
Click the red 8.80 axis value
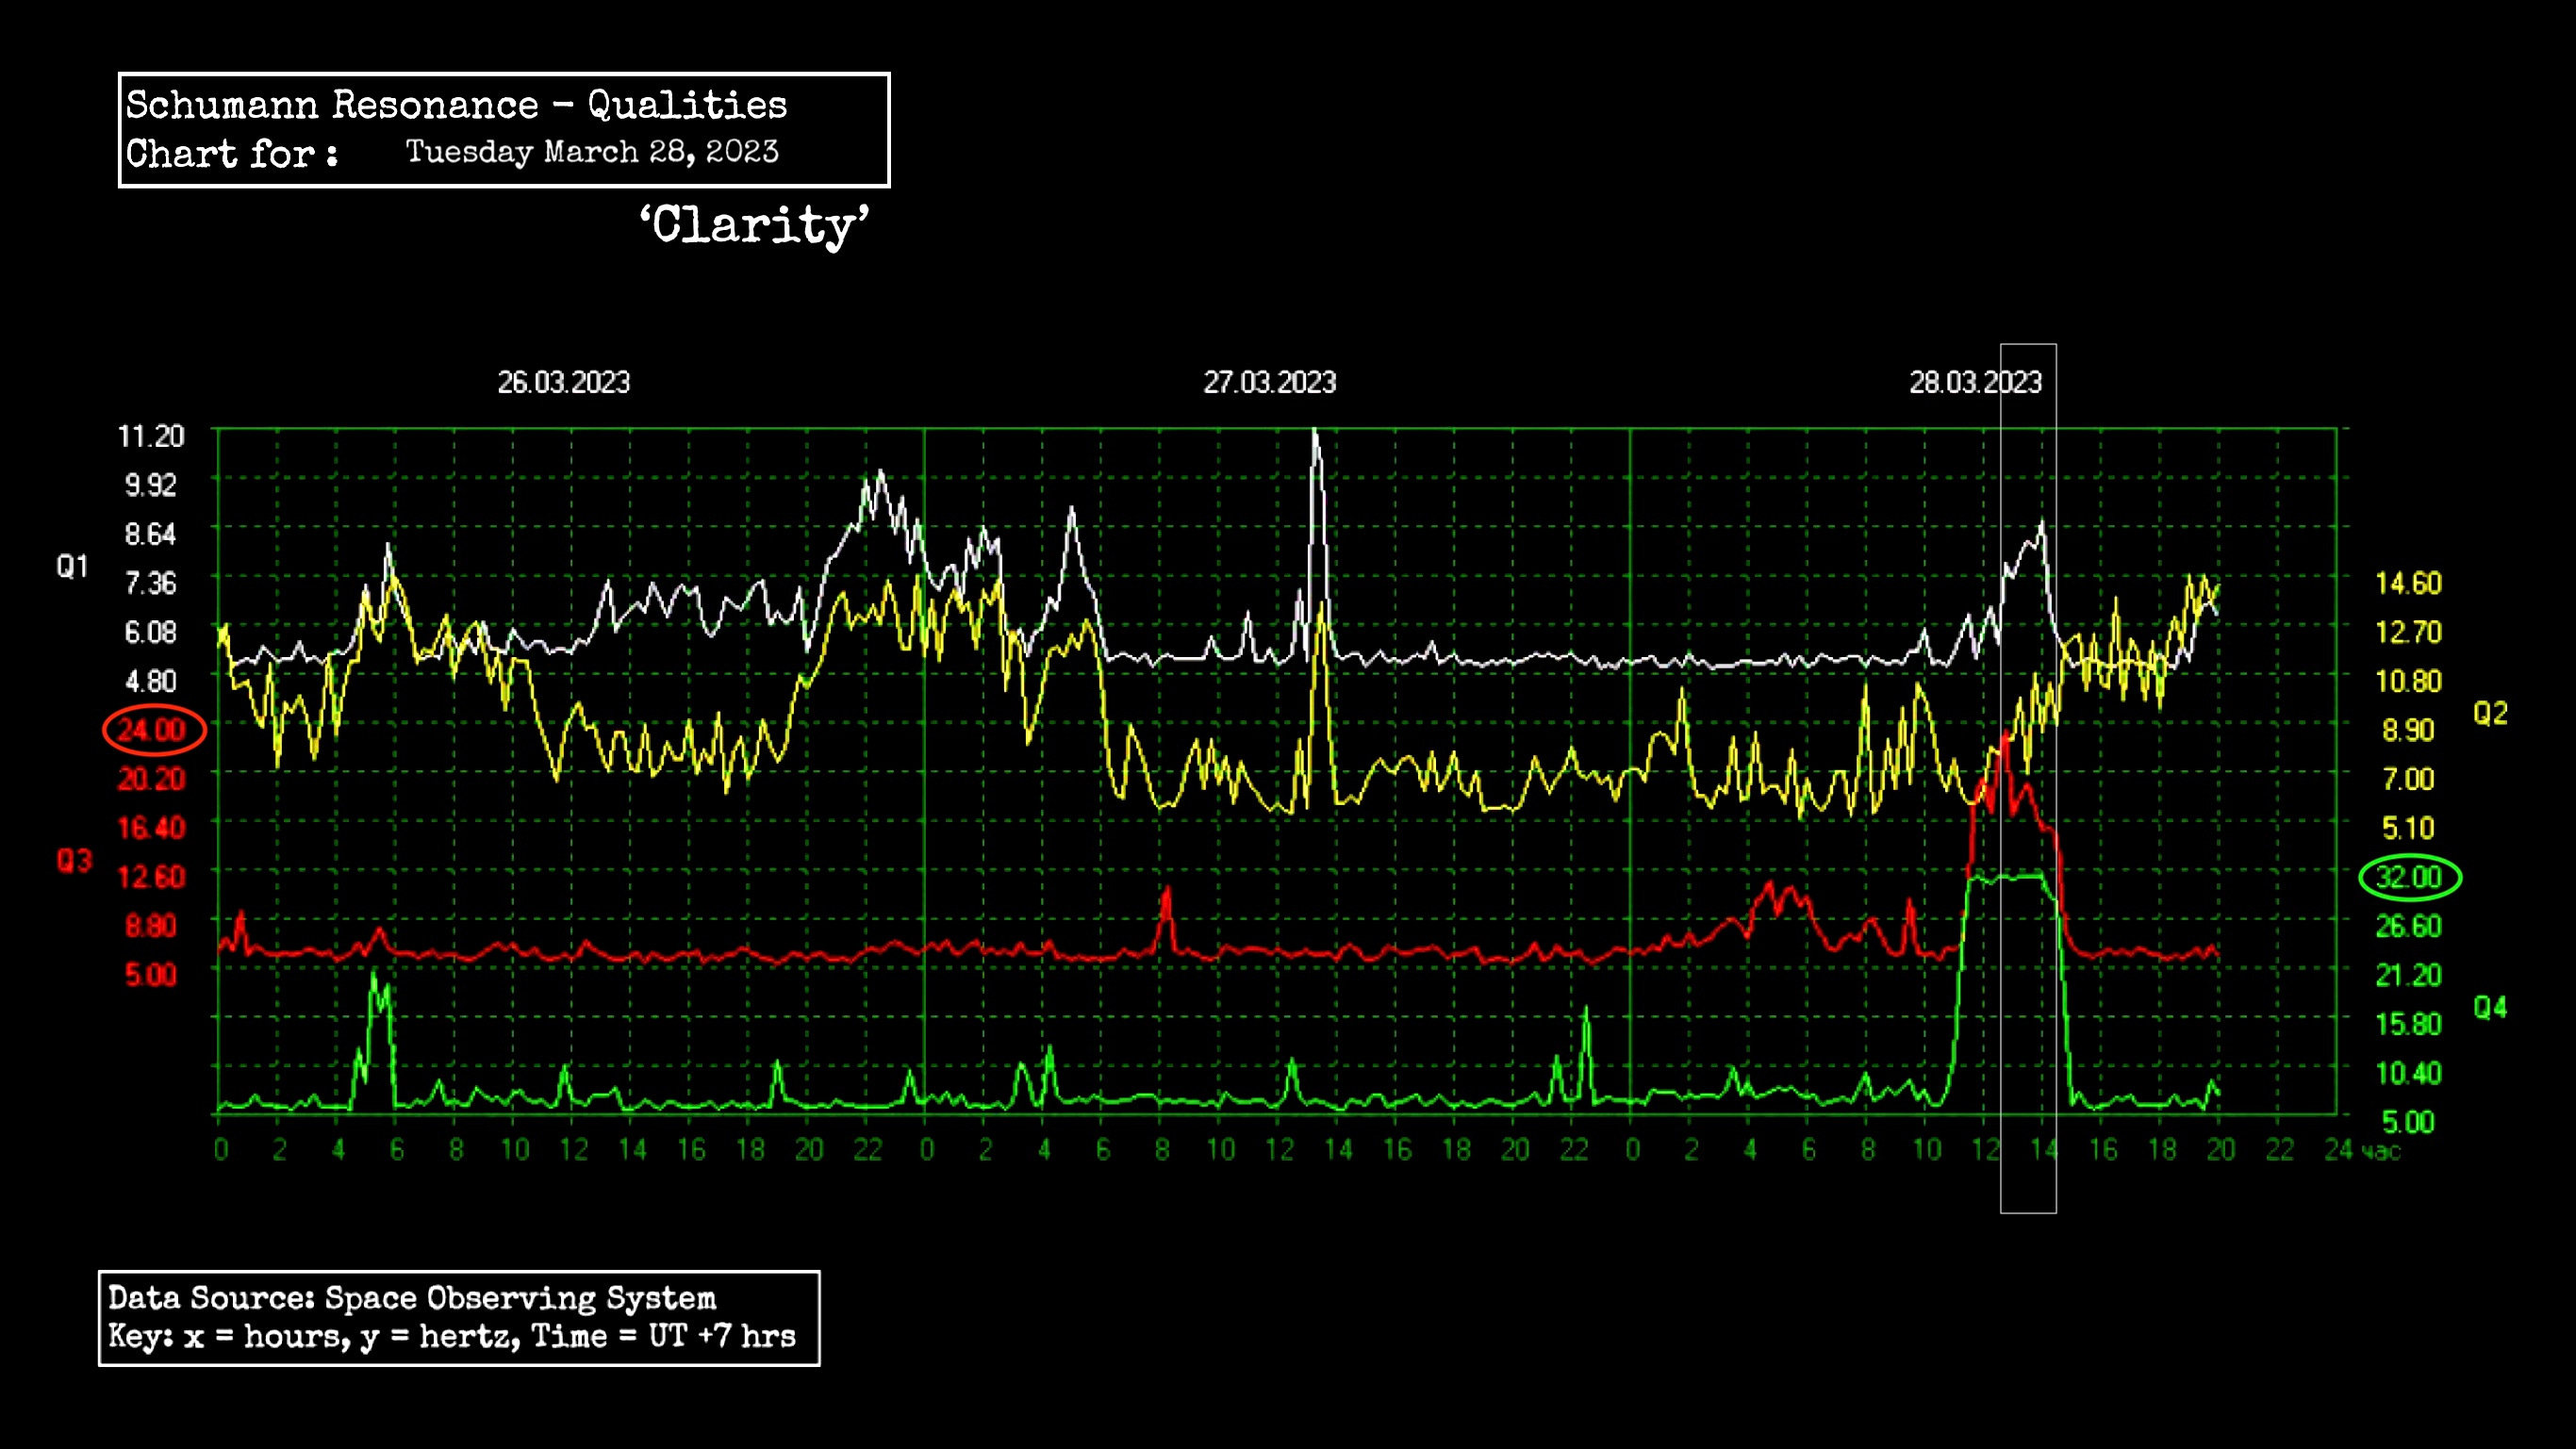(150, 926)
